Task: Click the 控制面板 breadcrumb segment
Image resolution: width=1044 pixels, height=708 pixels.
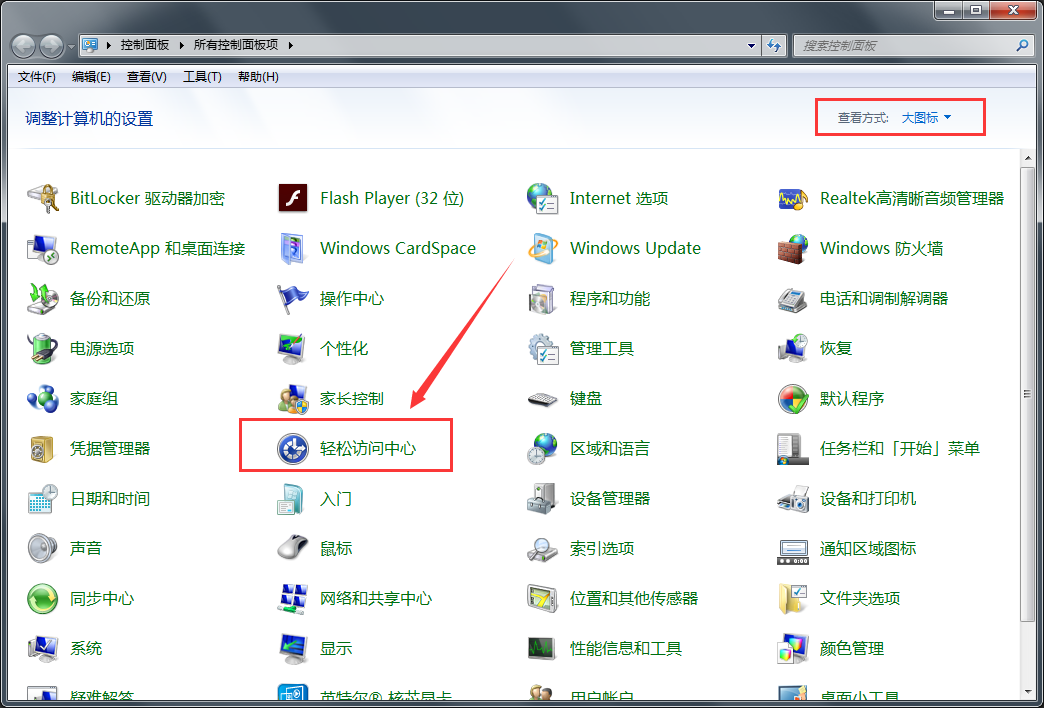Action: click(144, 45)
